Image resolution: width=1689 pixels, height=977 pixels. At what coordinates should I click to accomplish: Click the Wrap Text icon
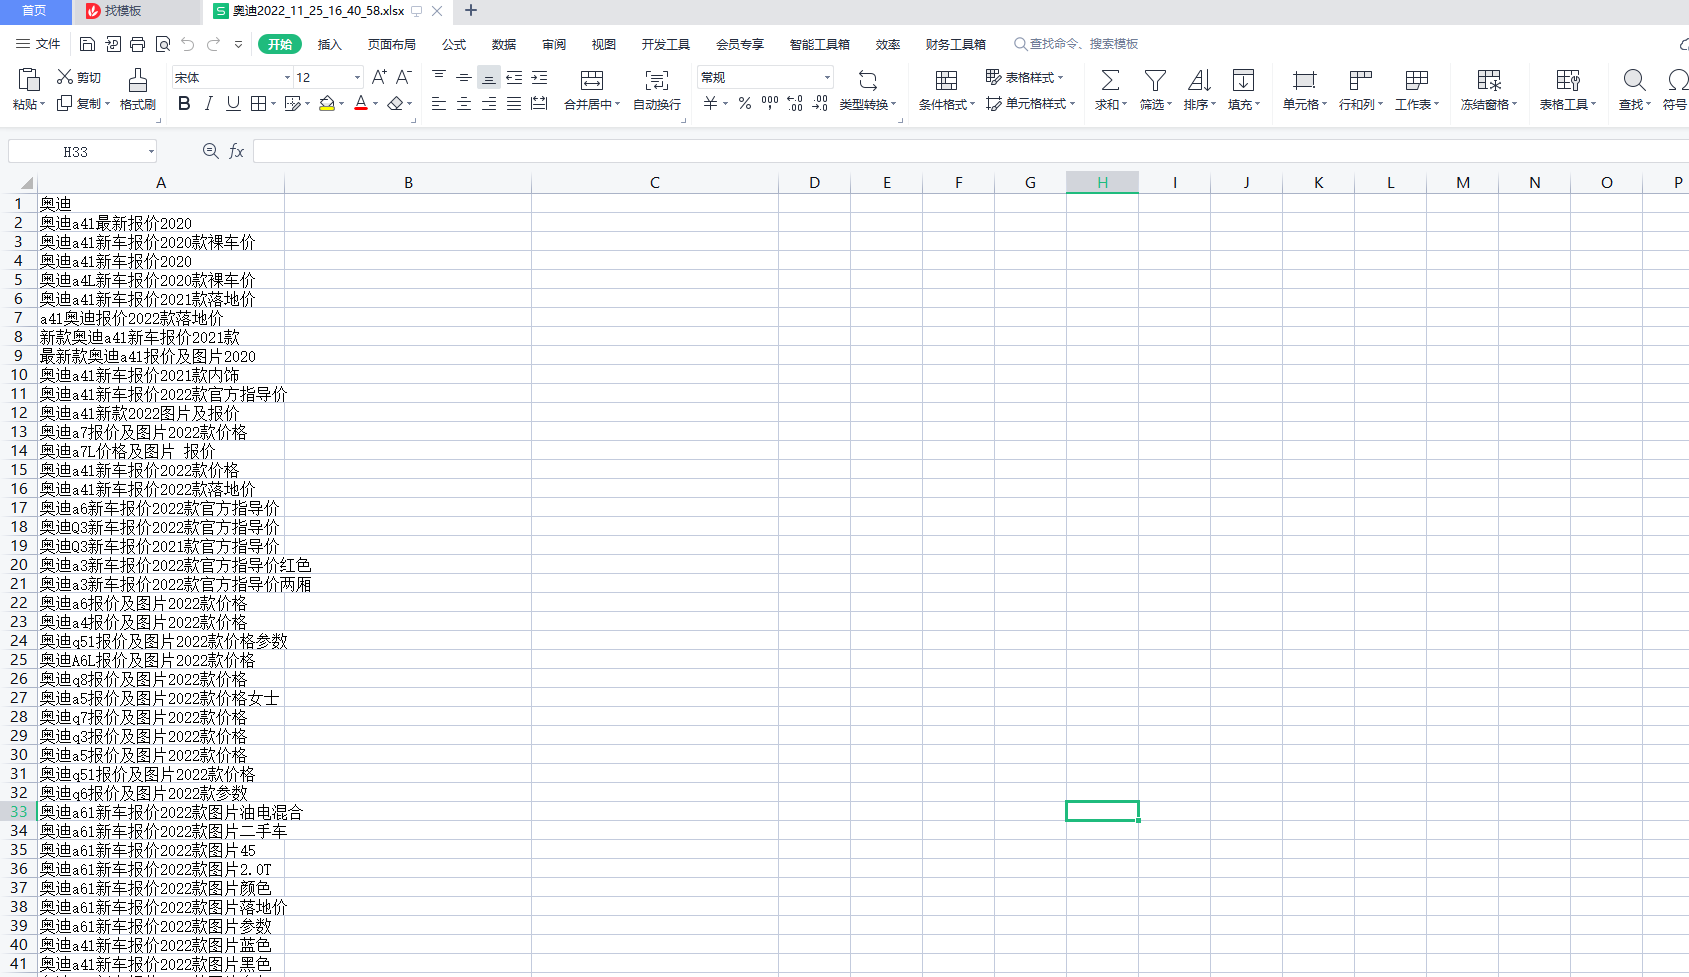(x=657, y=80)
